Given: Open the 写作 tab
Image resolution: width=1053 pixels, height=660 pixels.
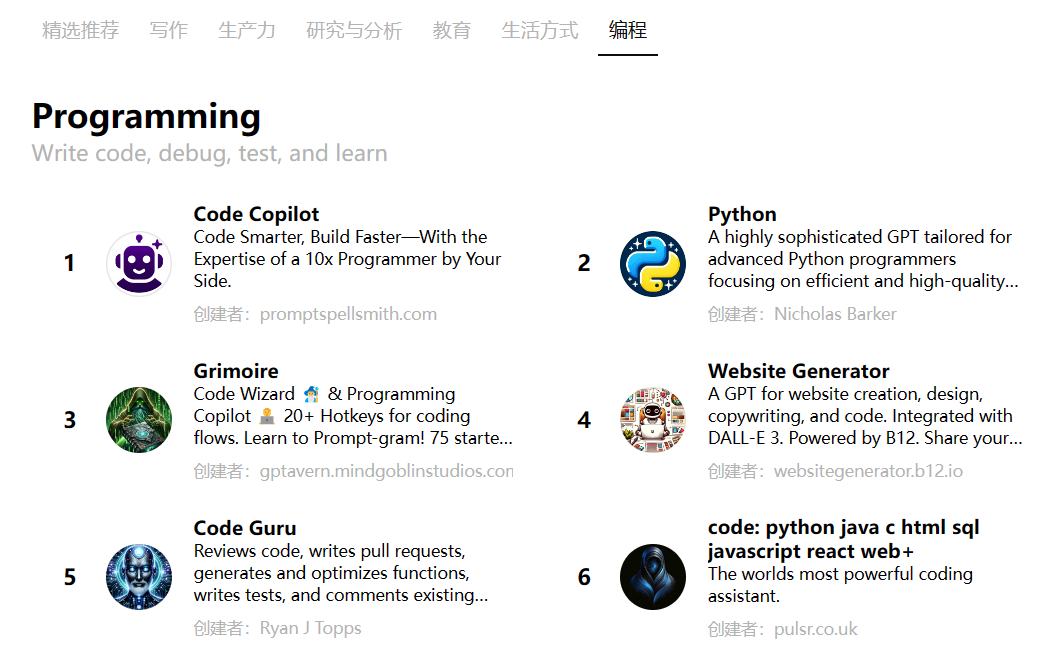Looking at the screenshot, I should click(168, 30).
